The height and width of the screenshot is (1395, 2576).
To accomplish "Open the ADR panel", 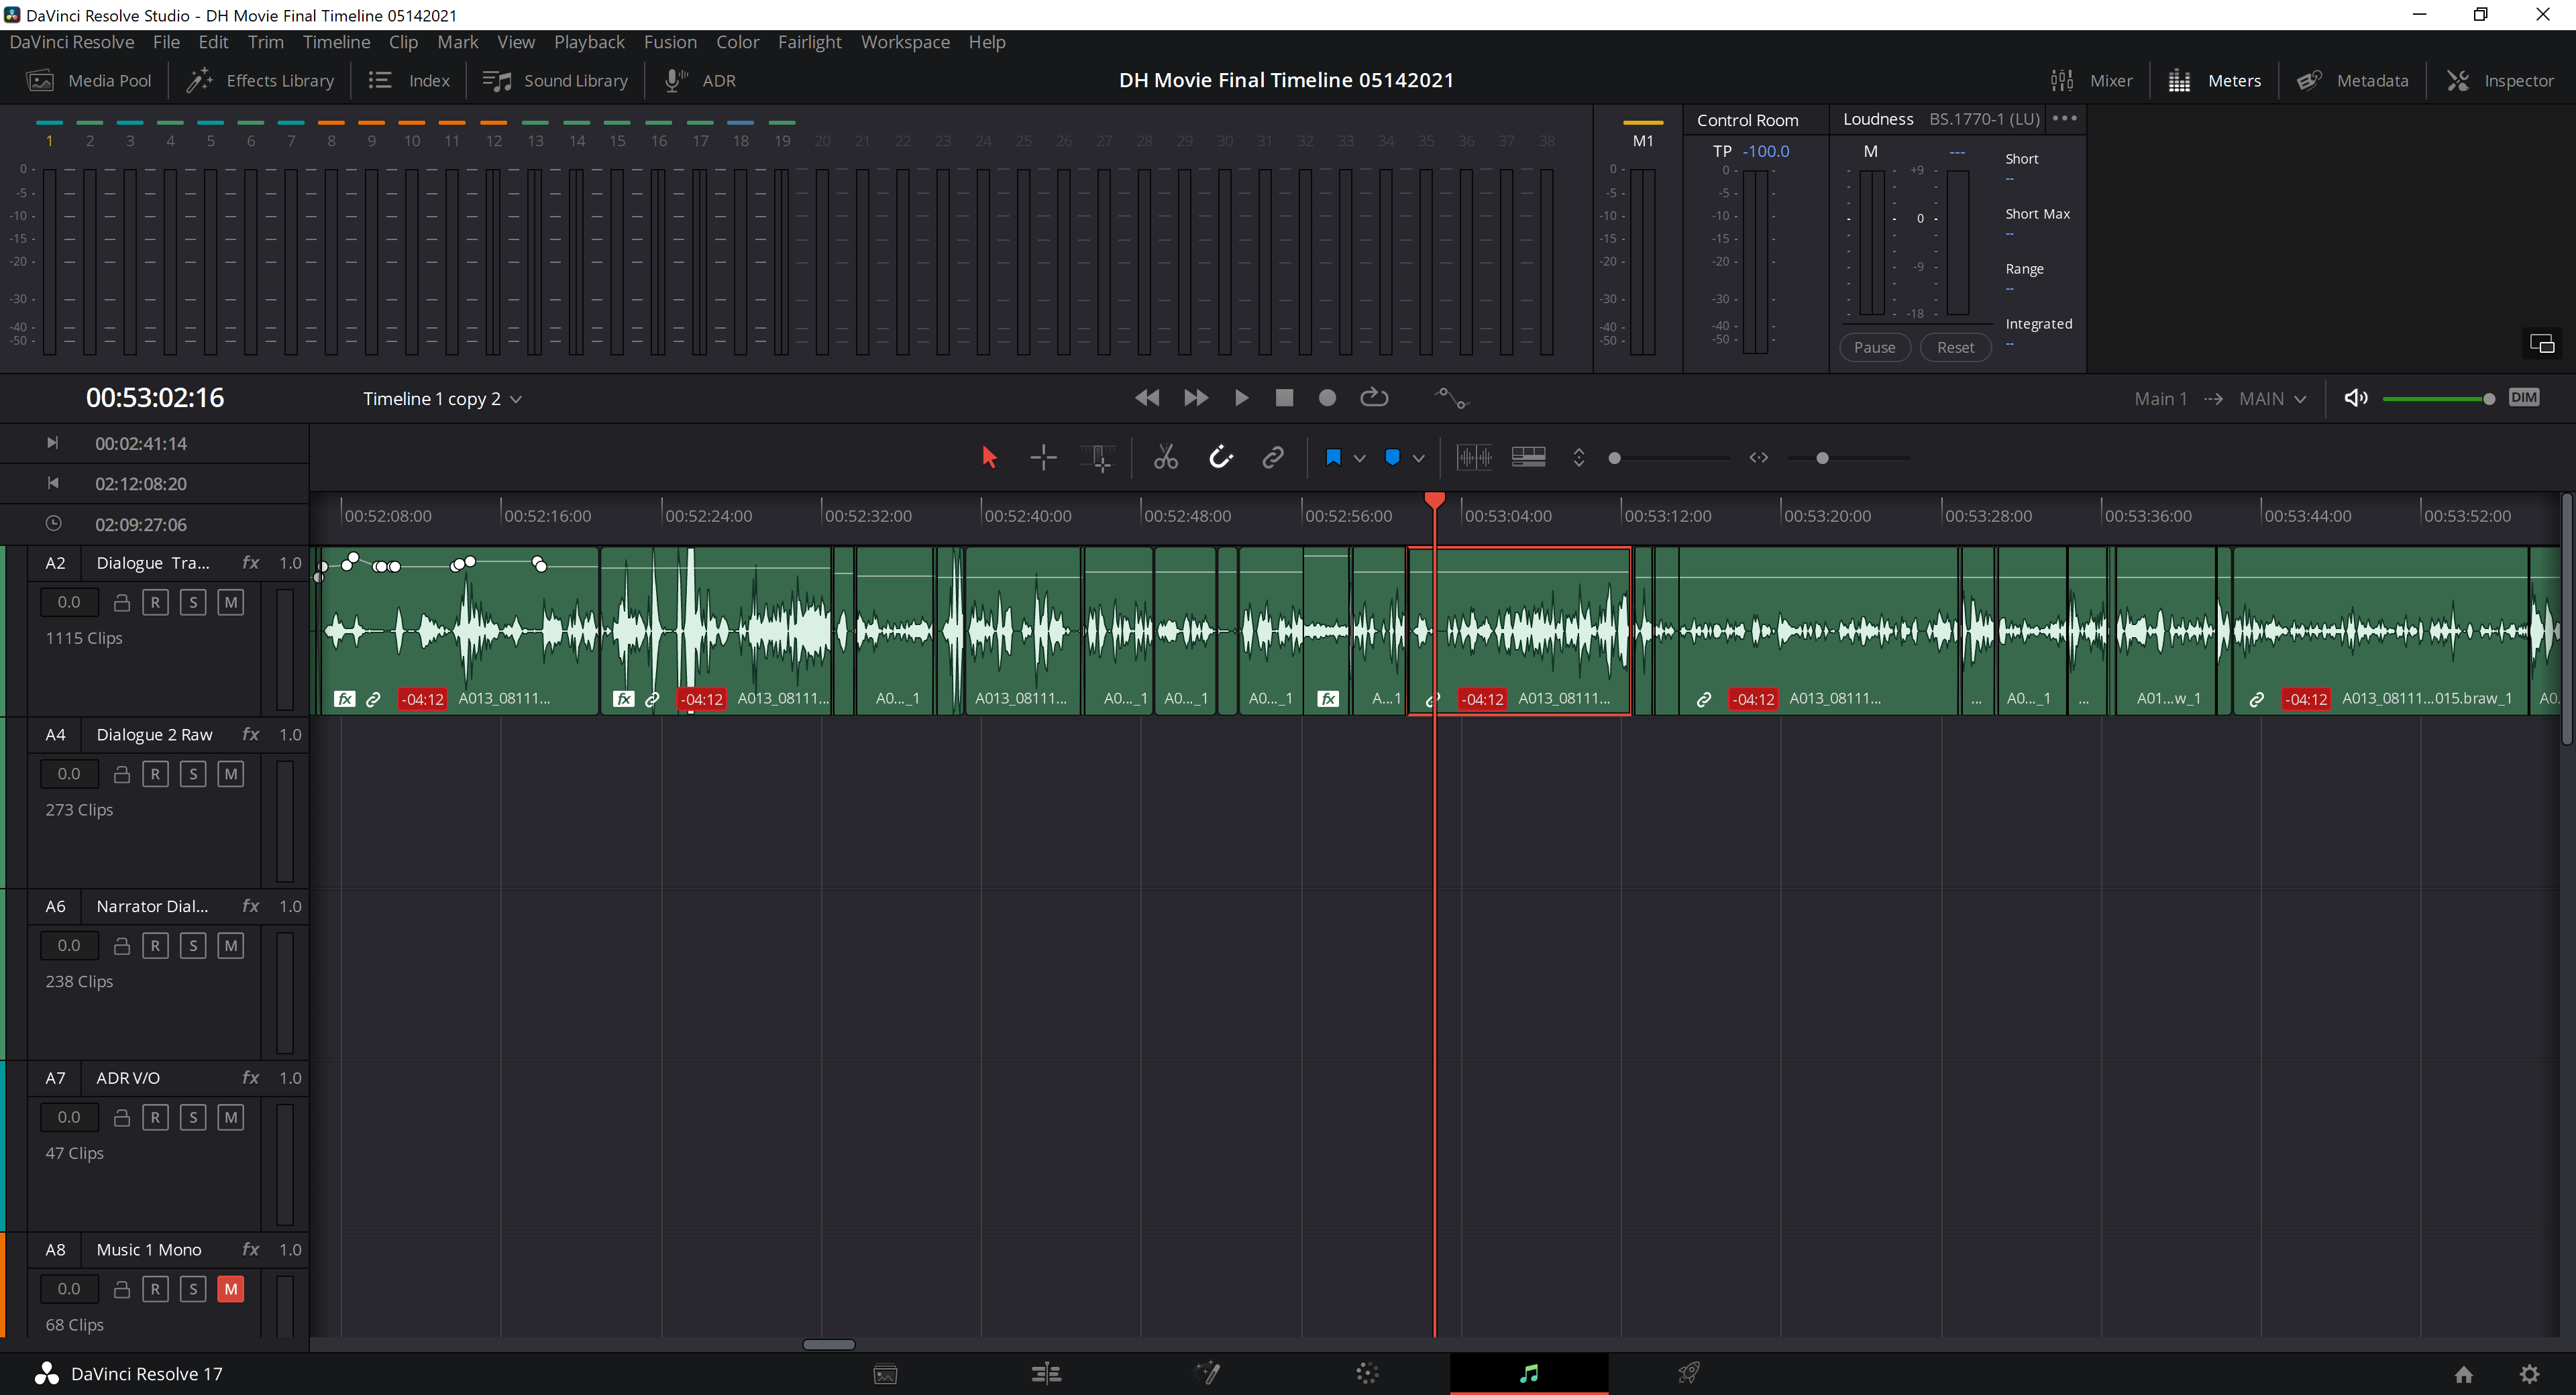I will coord(700,81).
